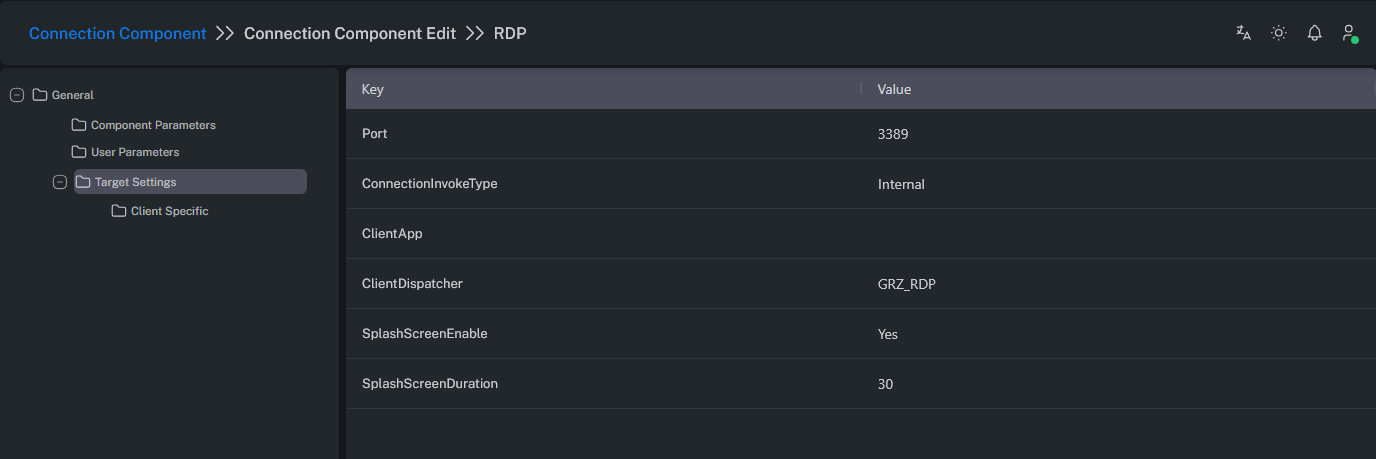Collapse the General tree node
Screen dimensions: 1376x459
point(16,95)
